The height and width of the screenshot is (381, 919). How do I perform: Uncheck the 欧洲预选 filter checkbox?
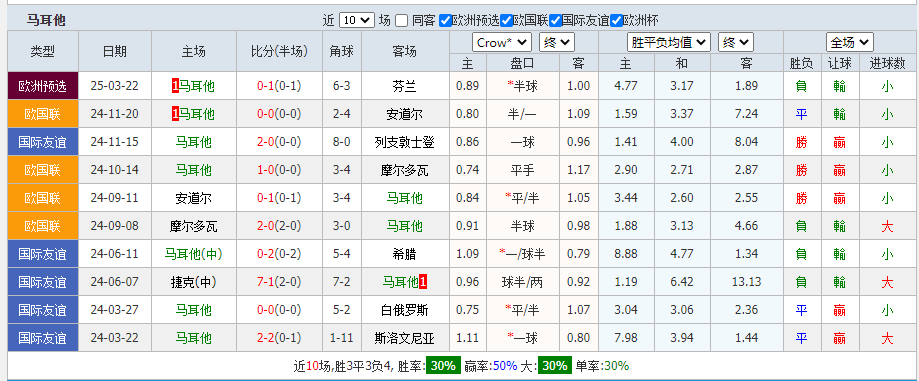pos(445,21)
